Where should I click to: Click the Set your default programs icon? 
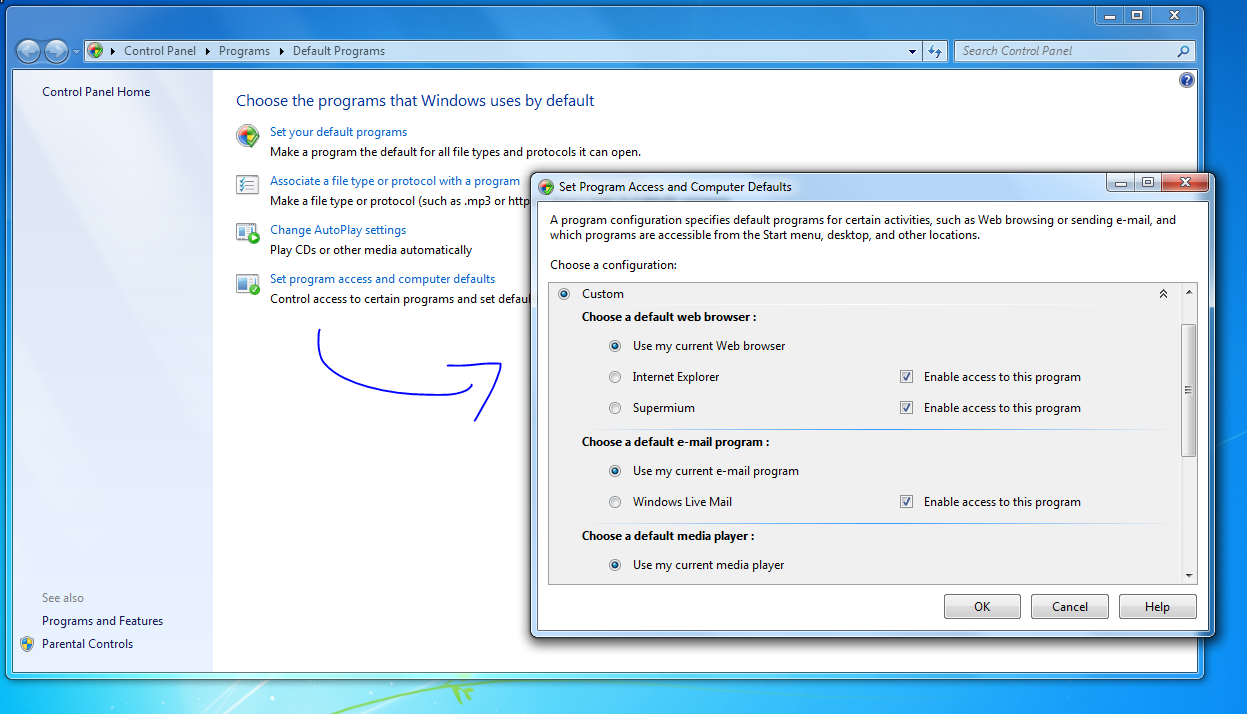pyautogui.click(x=247, y=136)
